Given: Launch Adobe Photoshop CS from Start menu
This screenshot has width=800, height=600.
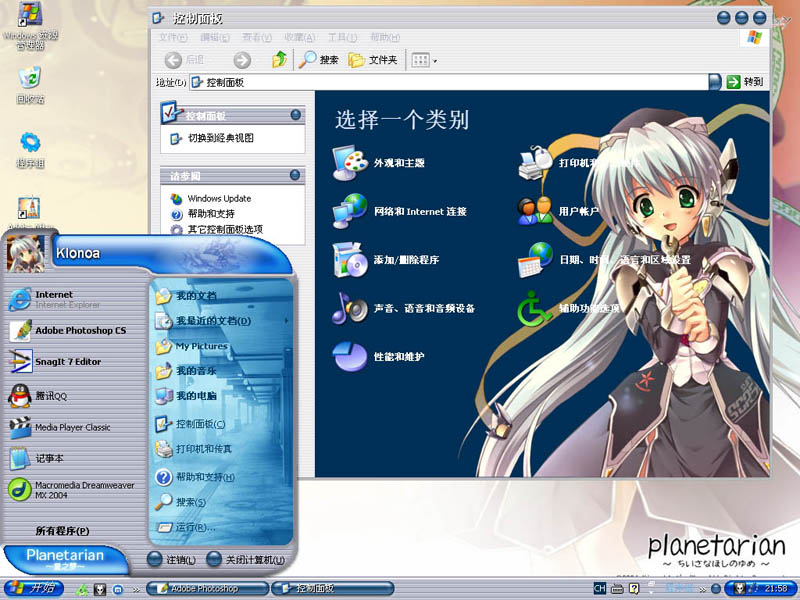Looking at the screenshot, I should coord(76,331).
